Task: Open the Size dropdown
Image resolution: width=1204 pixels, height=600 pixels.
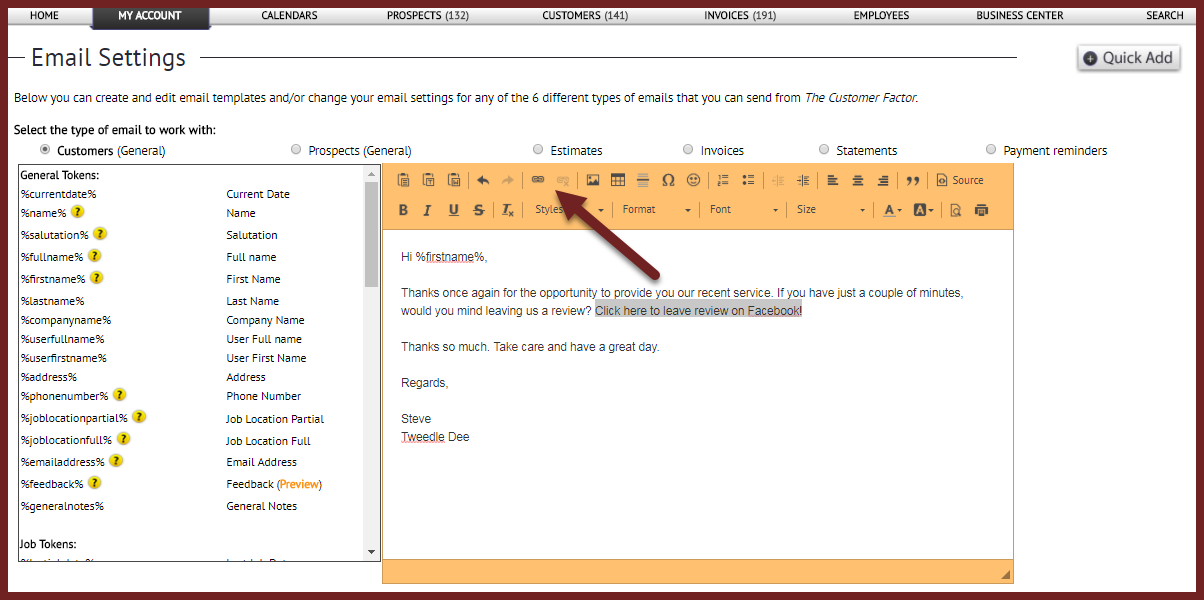Action: (830, 210)
